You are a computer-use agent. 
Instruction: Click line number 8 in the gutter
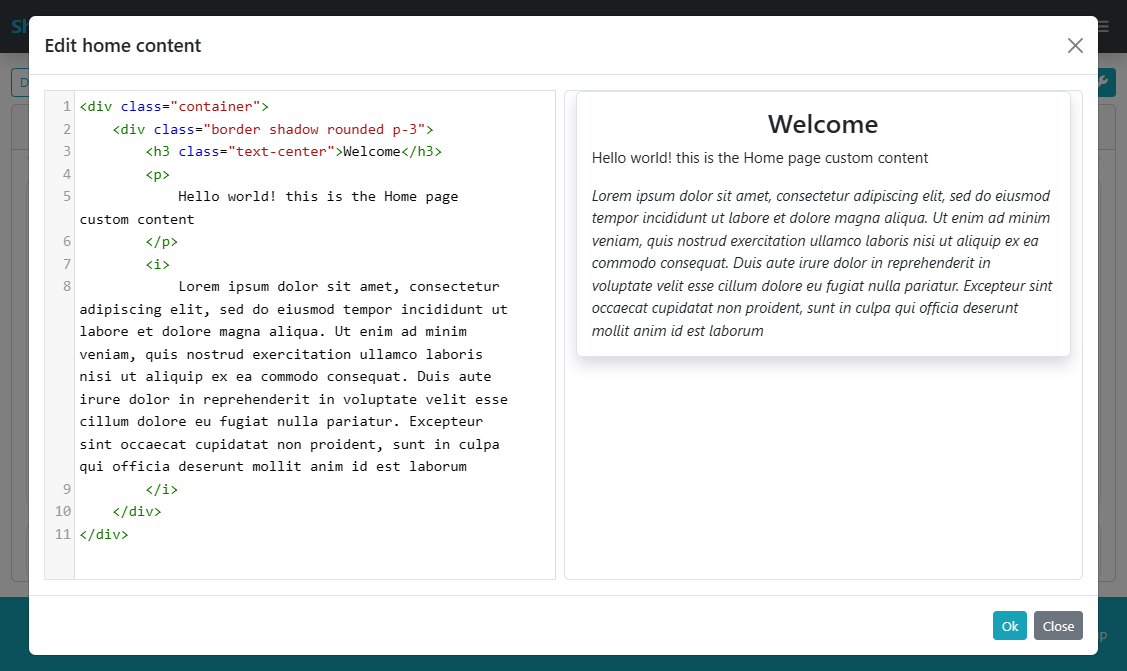coord(66,287)
